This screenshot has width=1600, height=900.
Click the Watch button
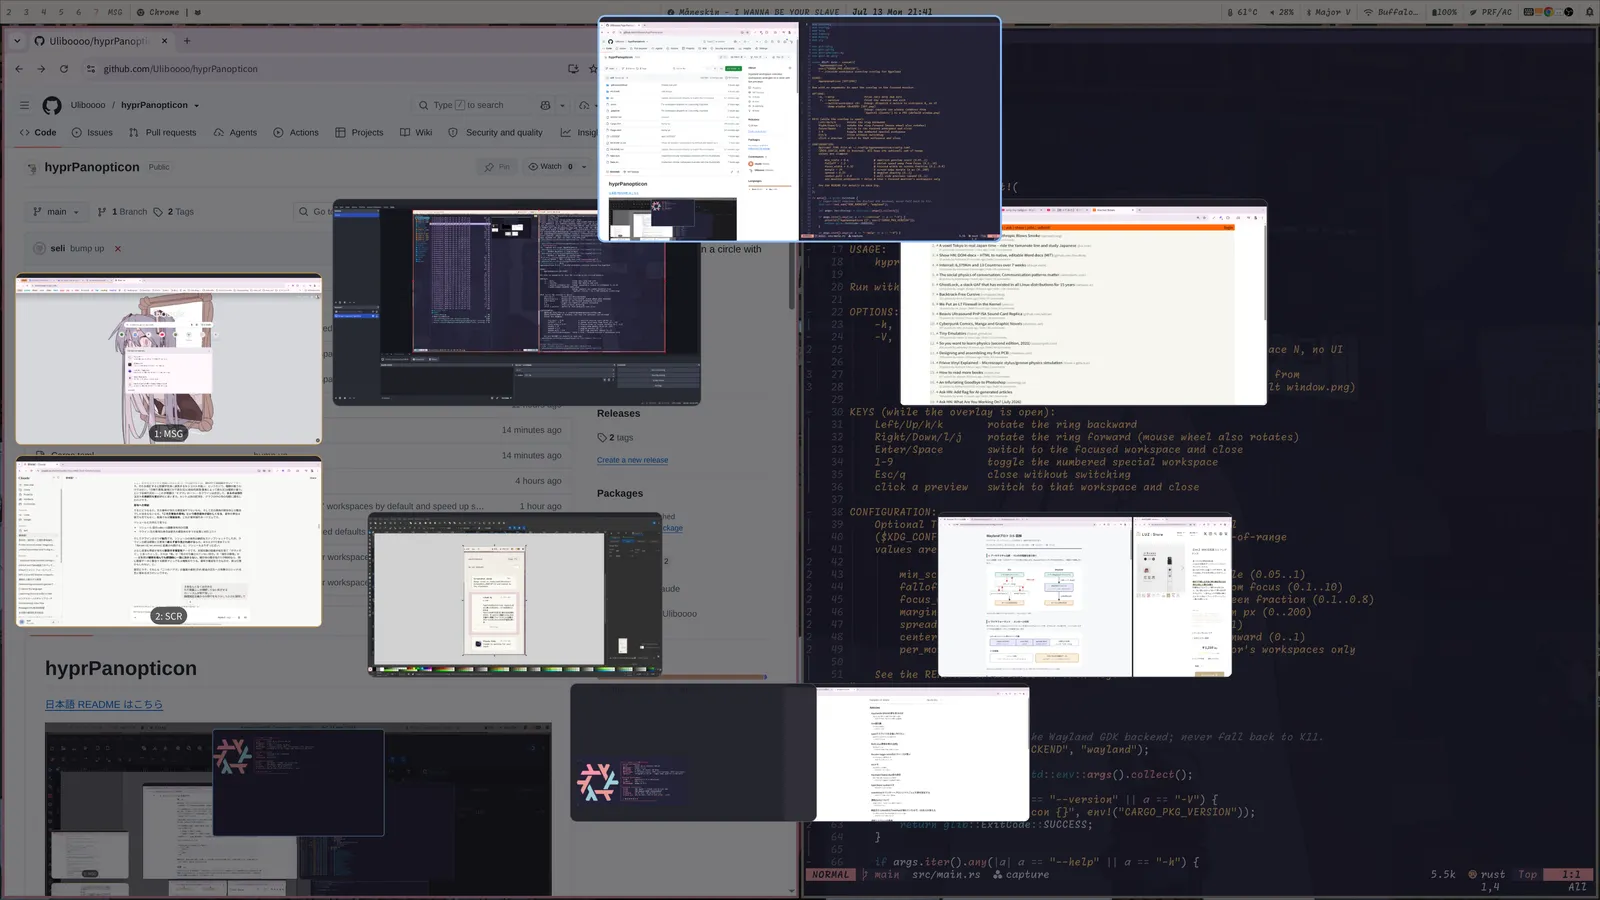coord(550,167)
